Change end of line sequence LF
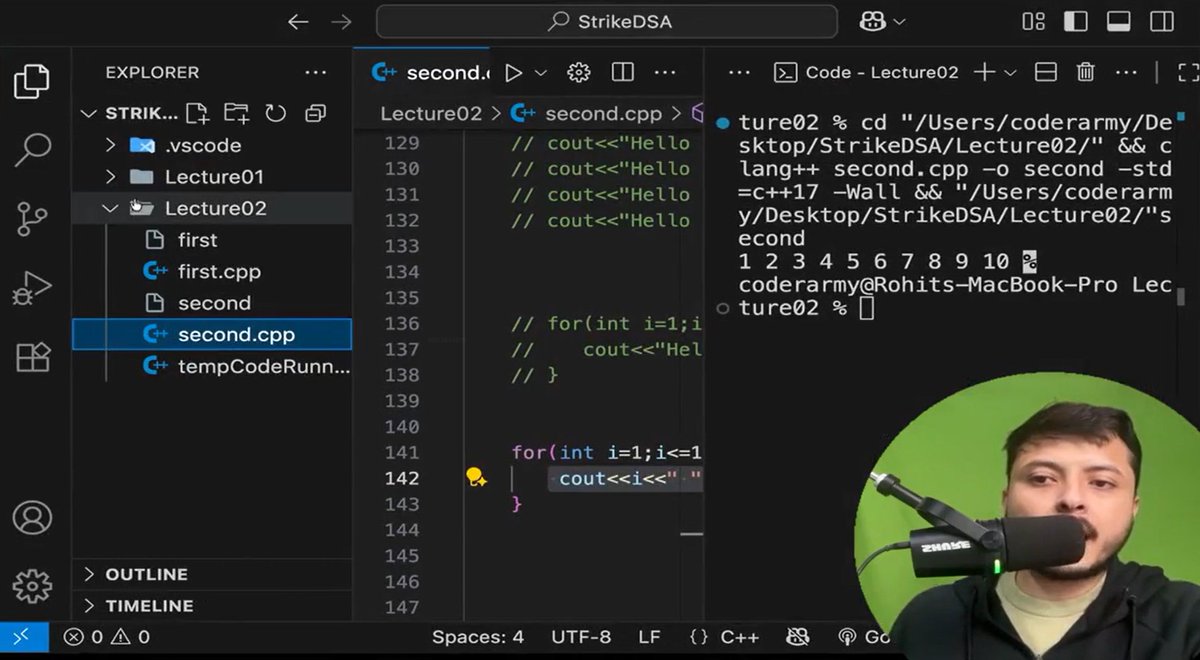 (x=649, y=637)
